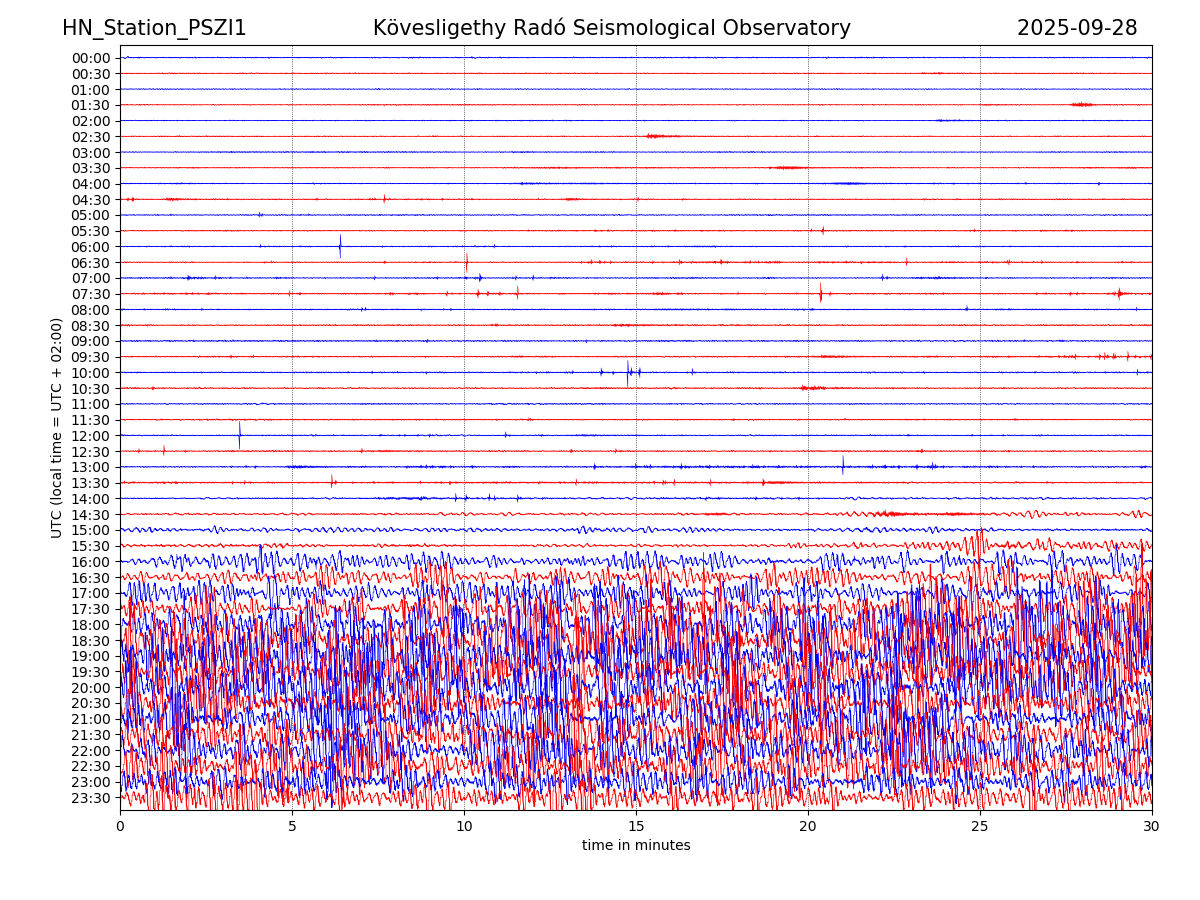Click the 2025-09-28 date label
This screenshot has width=1200, height=900.
tap(1076, 28)
